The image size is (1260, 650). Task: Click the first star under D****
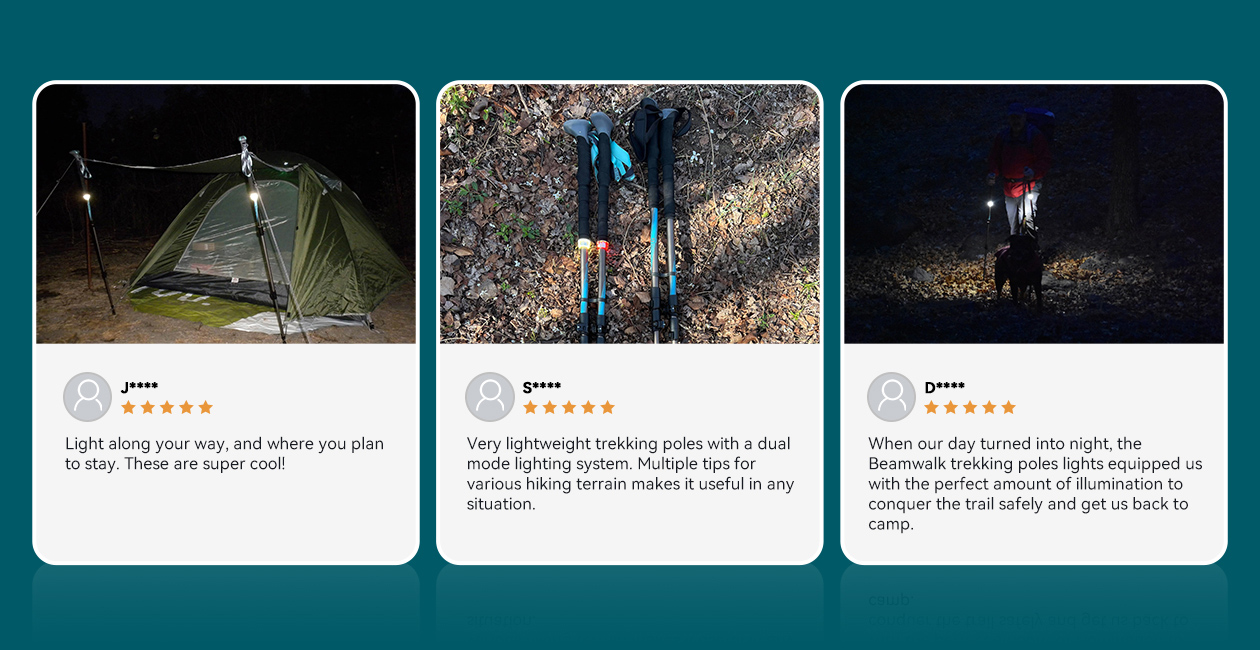point(931,407)
